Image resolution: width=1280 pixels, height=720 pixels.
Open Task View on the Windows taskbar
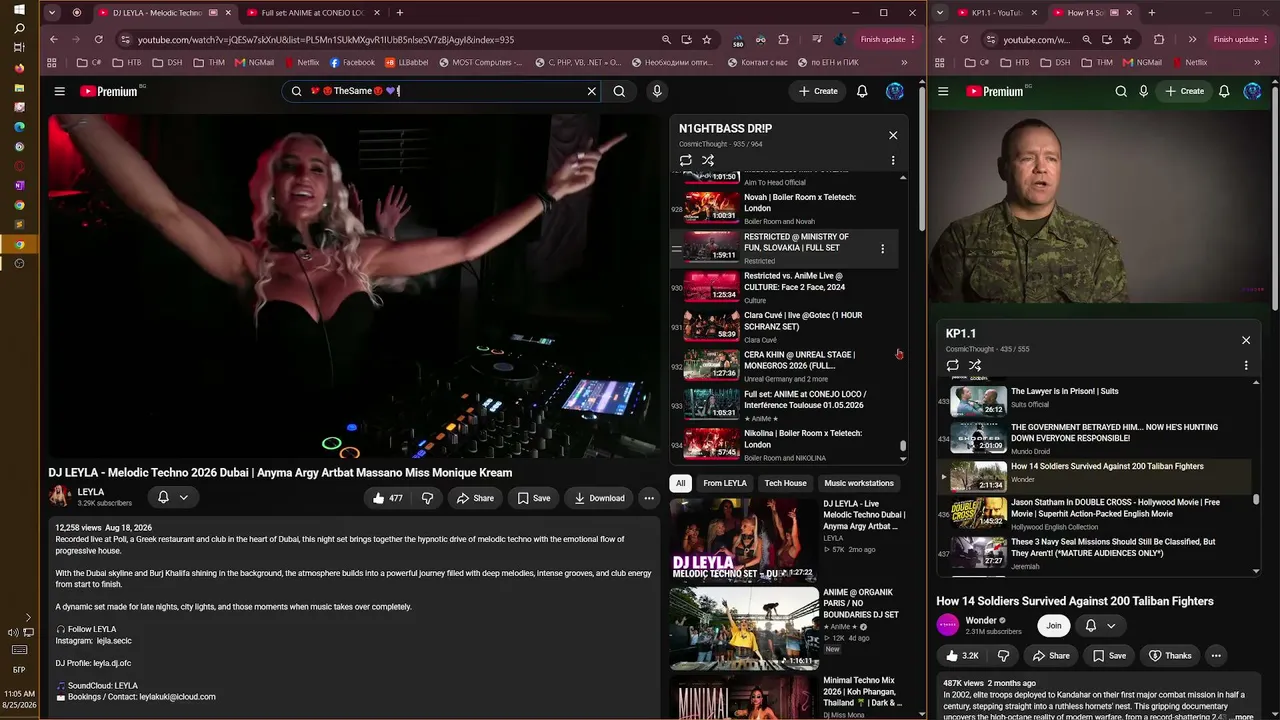(19, 48)
